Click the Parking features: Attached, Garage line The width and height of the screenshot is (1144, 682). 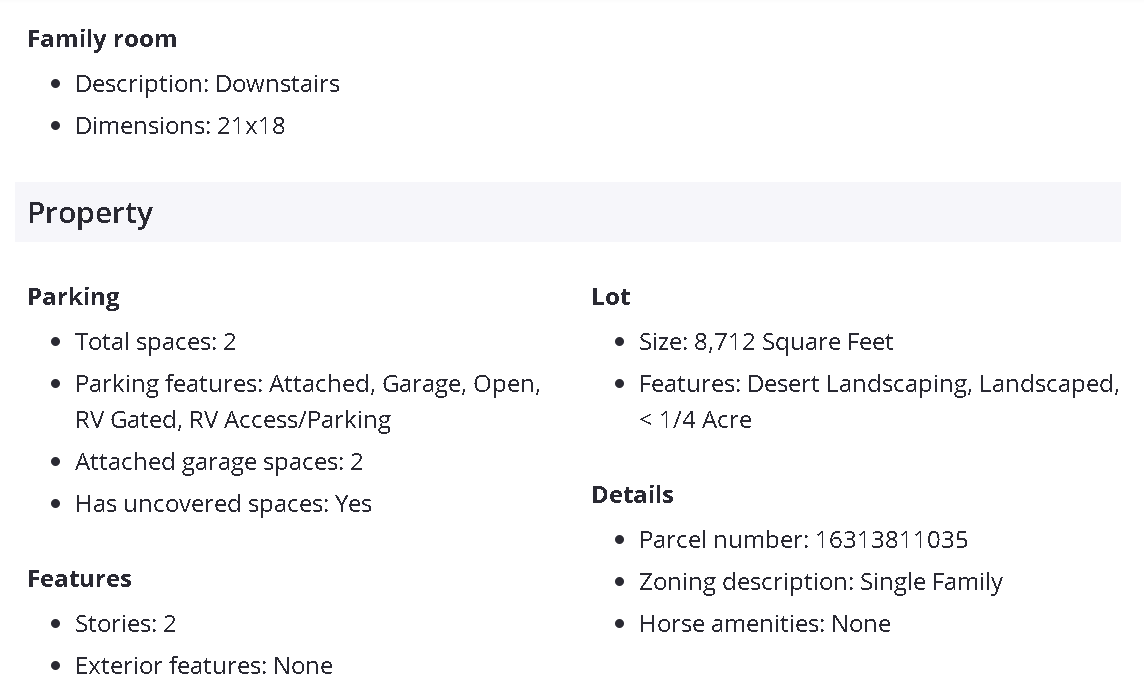307,384
